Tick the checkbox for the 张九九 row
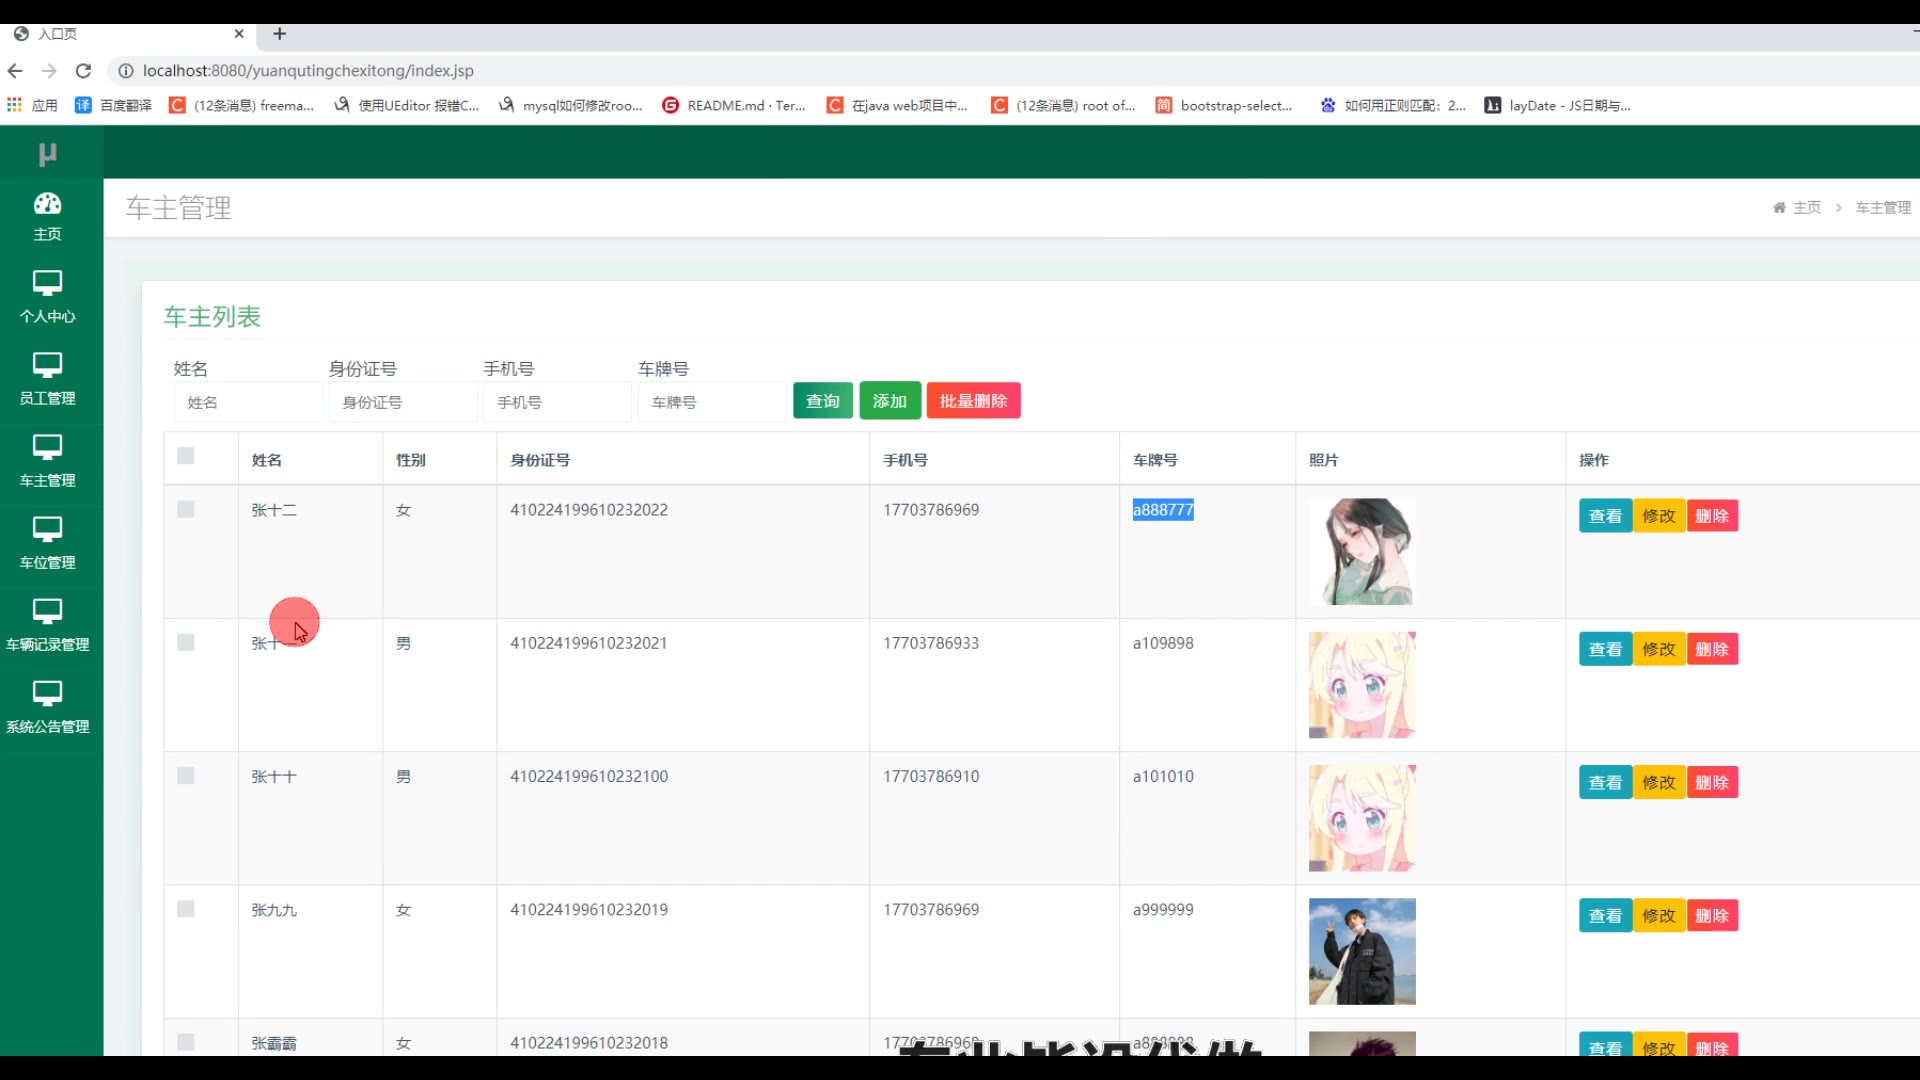Viewport: 1920px width, 1080px height. coord(186,909)
